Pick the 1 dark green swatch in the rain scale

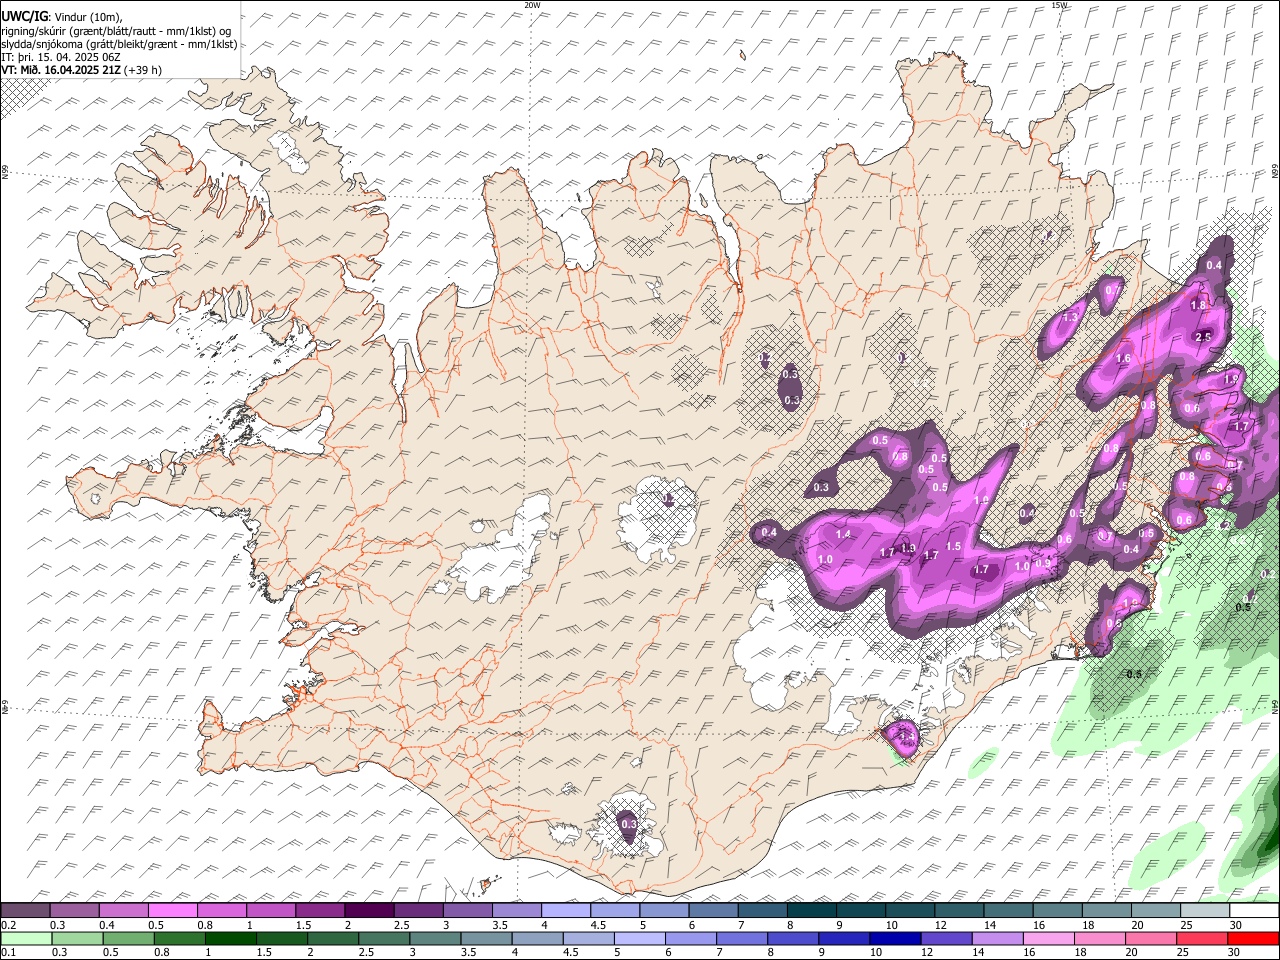tap(232, 938)
